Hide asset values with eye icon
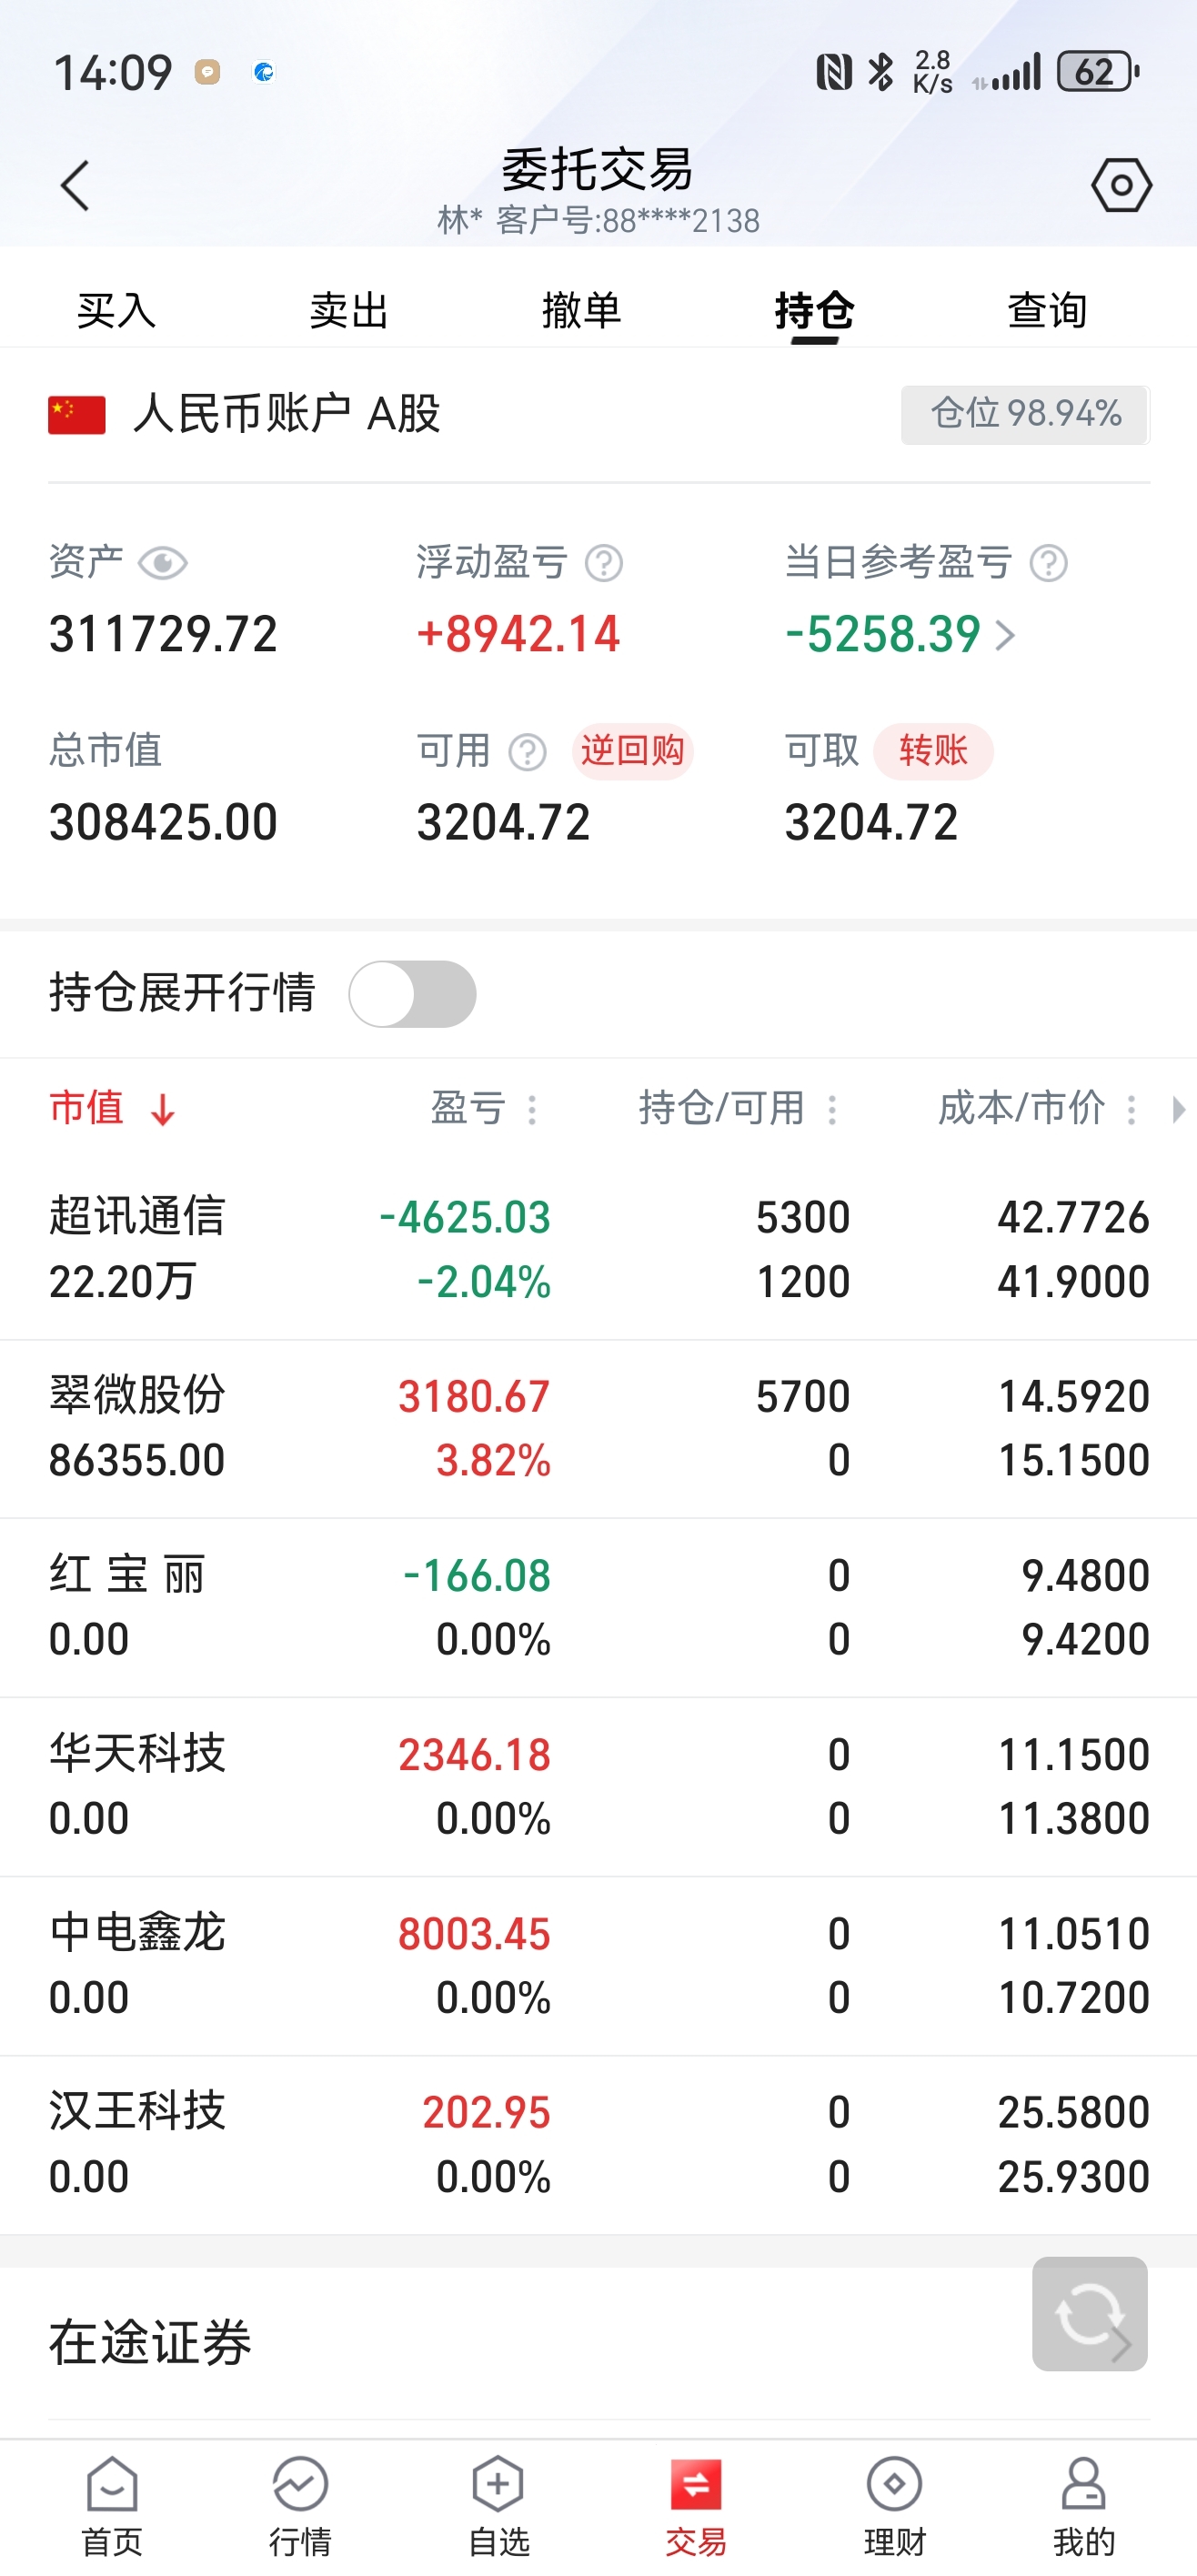Viewport: 1197px width, 2576px height. pyautogui.click(x=162, y=564)
